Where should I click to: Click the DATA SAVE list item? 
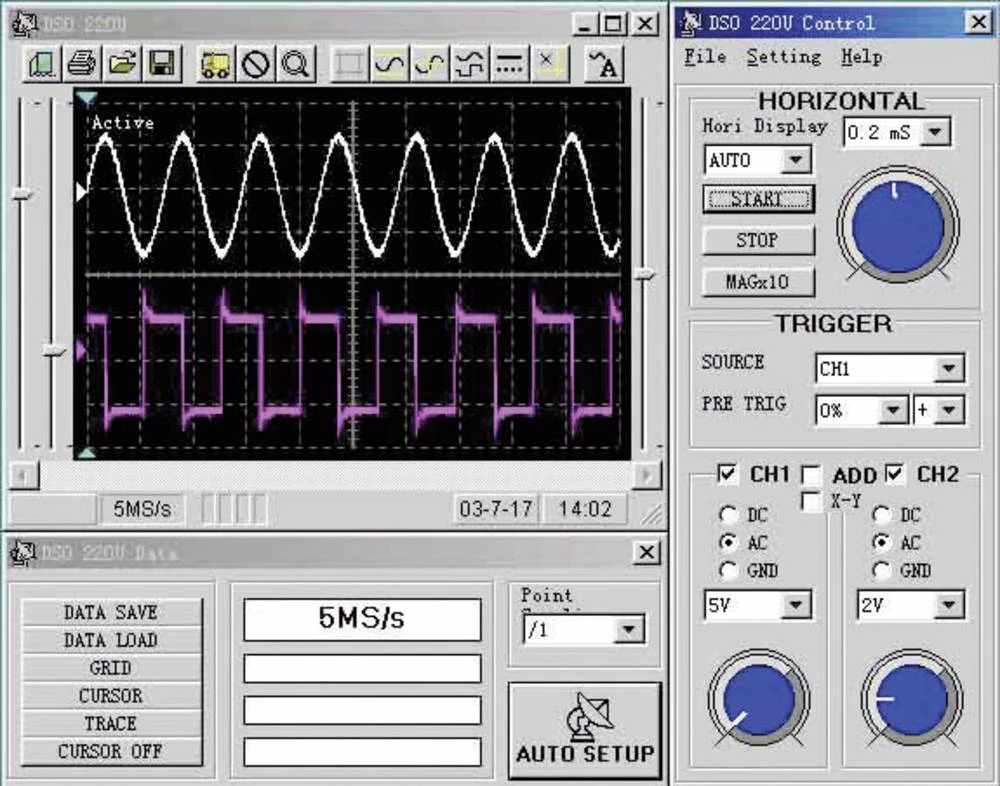tap(111, 612)
